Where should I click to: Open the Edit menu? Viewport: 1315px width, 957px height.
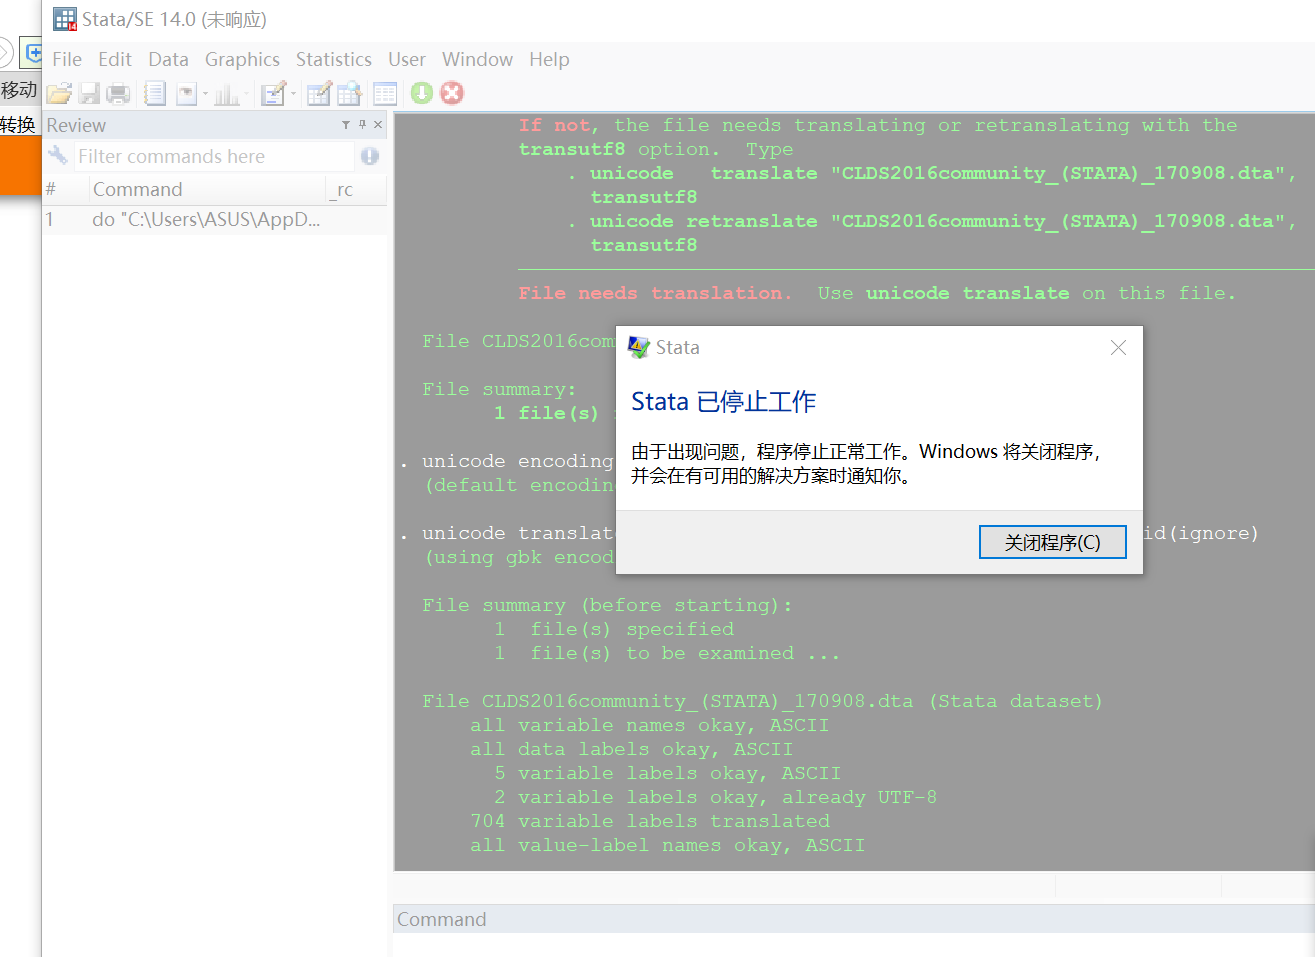tap(115, 59)
